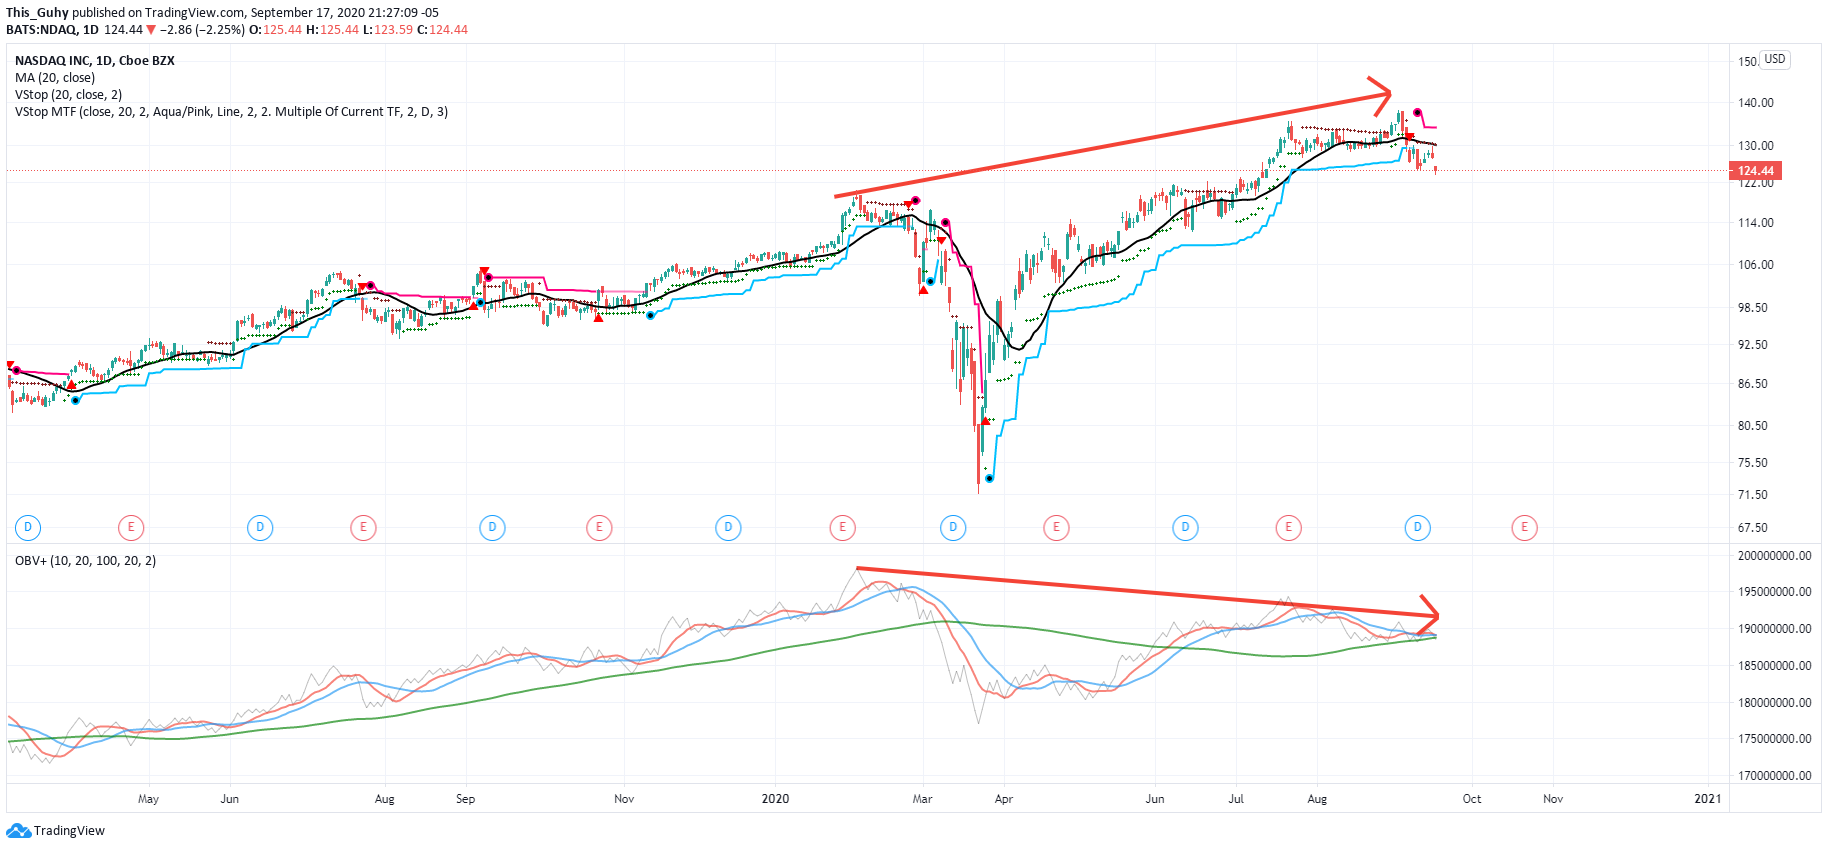Click the −2.86 (−2.25%) change value

coord(202,30)
